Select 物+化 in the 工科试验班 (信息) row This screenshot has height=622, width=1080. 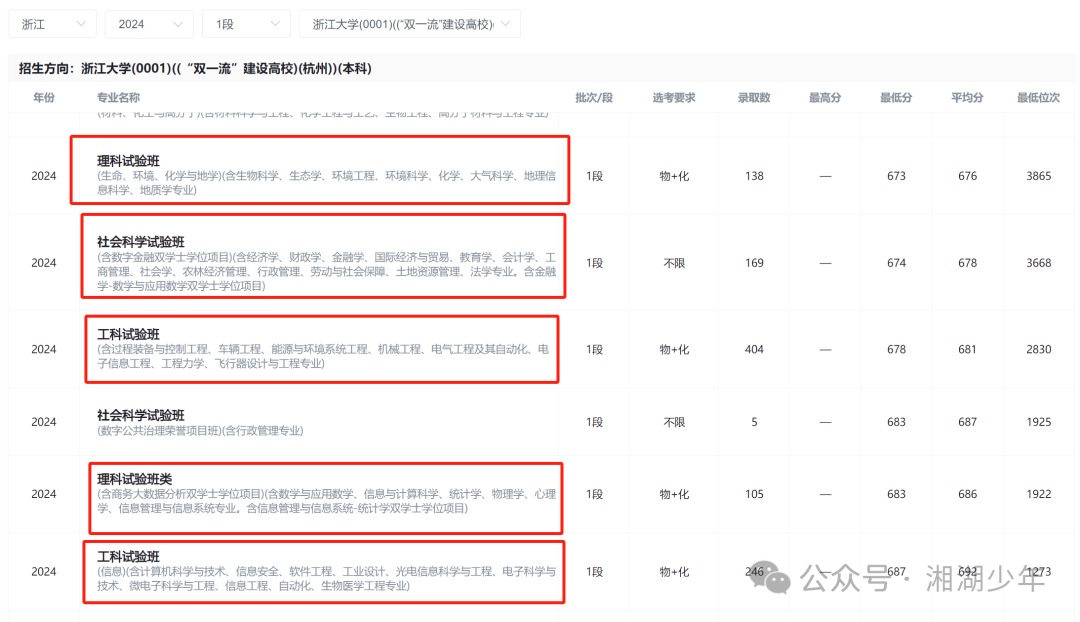674,572
